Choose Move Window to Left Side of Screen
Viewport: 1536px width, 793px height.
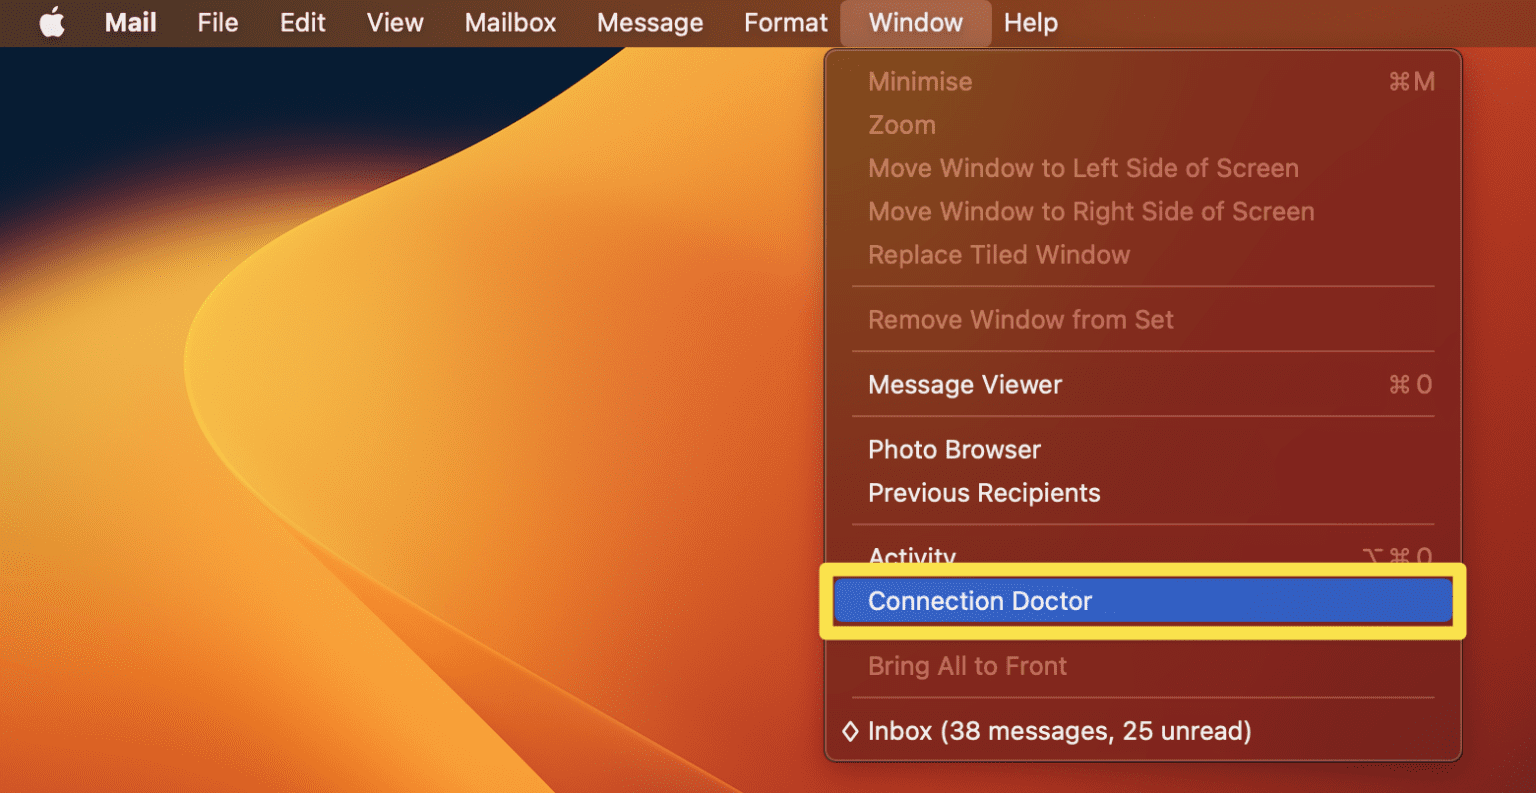(x=1083, y=168)
